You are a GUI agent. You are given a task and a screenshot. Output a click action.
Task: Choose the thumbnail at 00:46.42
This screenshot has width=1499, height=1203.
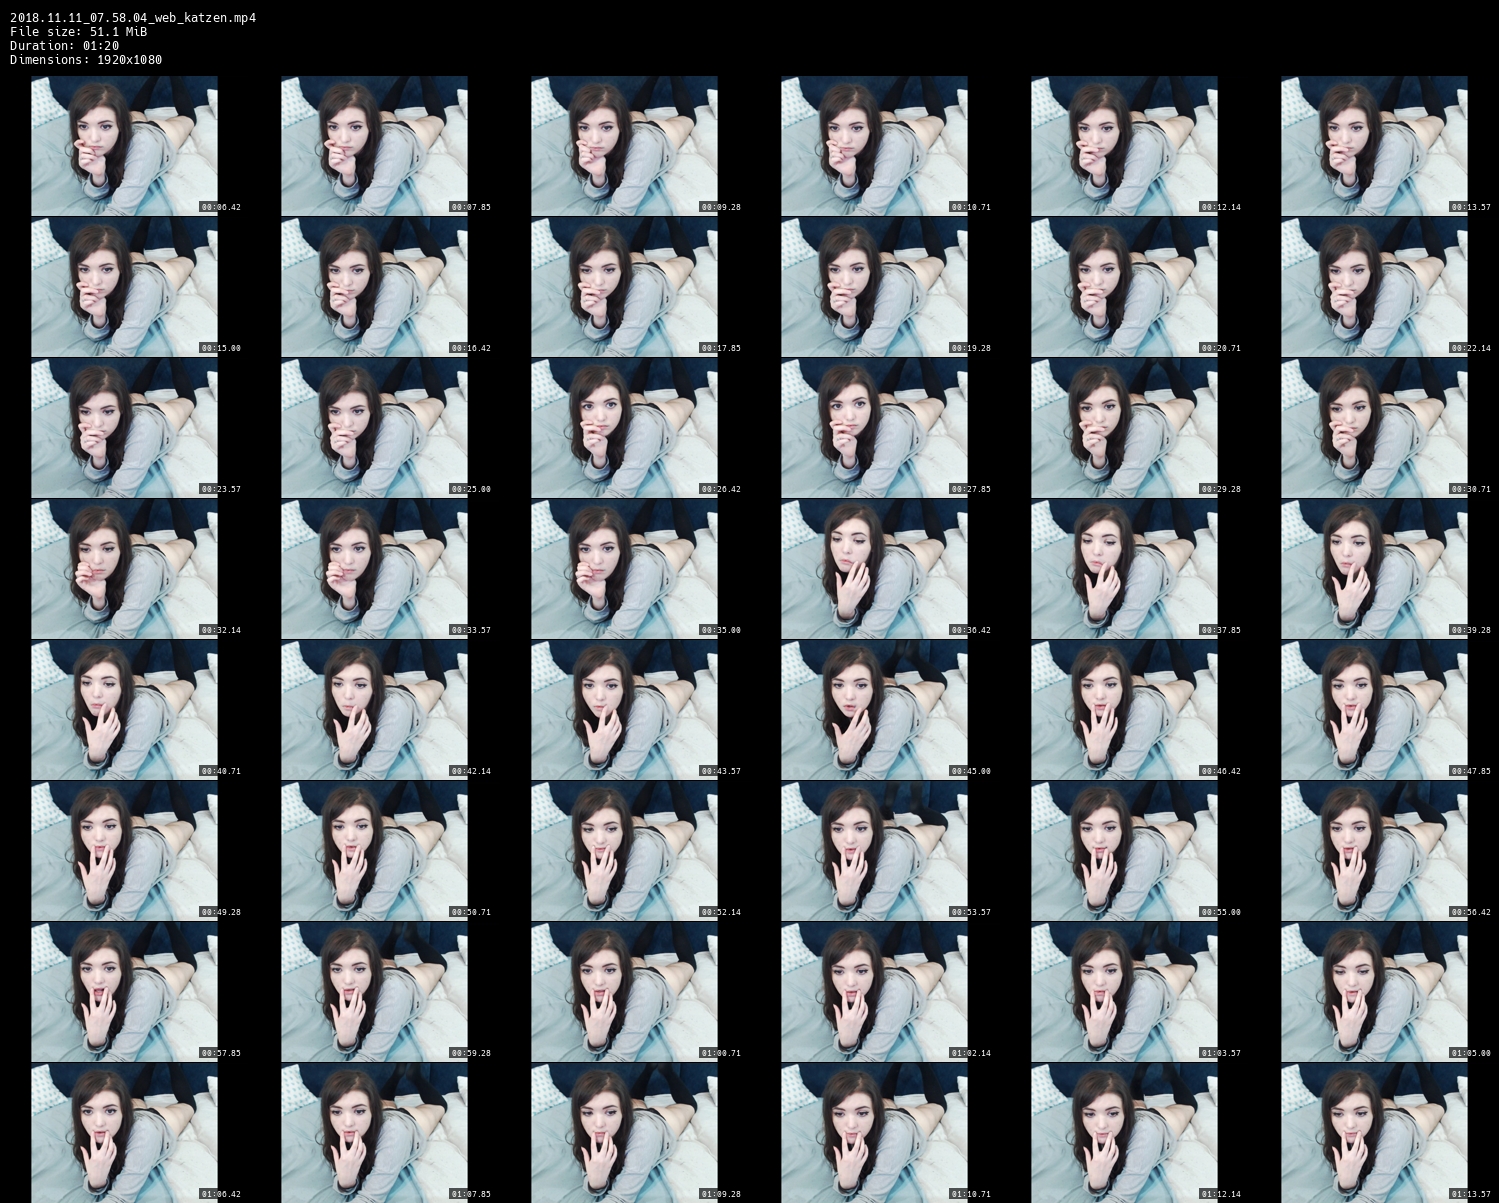click(x=1125, y=710)
